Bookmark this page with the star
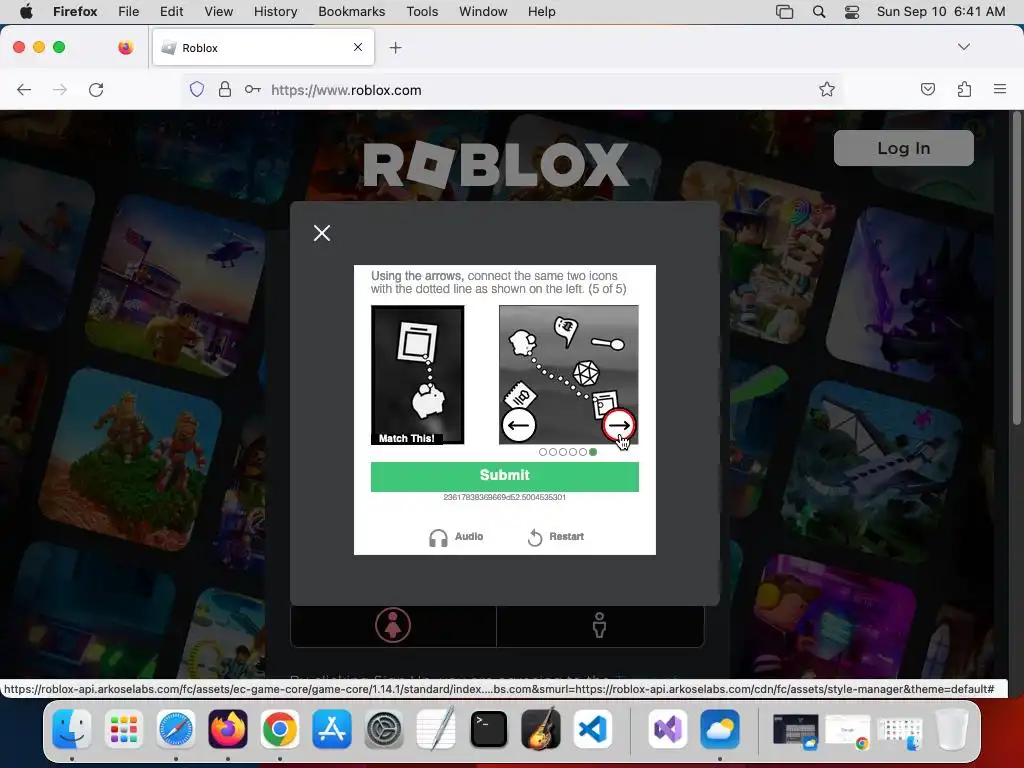Image resolution: width=1024 pixels, height=768 pixels. pos(827,89)
